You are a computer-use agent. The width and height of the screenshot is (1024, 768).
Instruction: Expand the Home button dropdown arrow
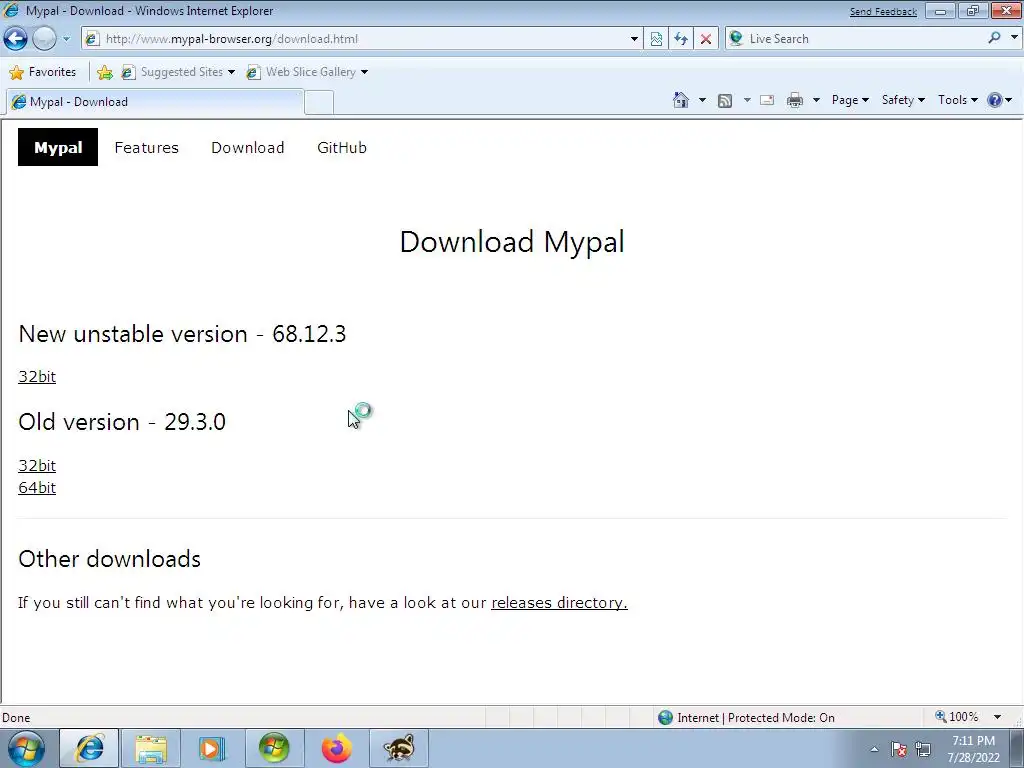pyautogui.click(x=702, y=100)
